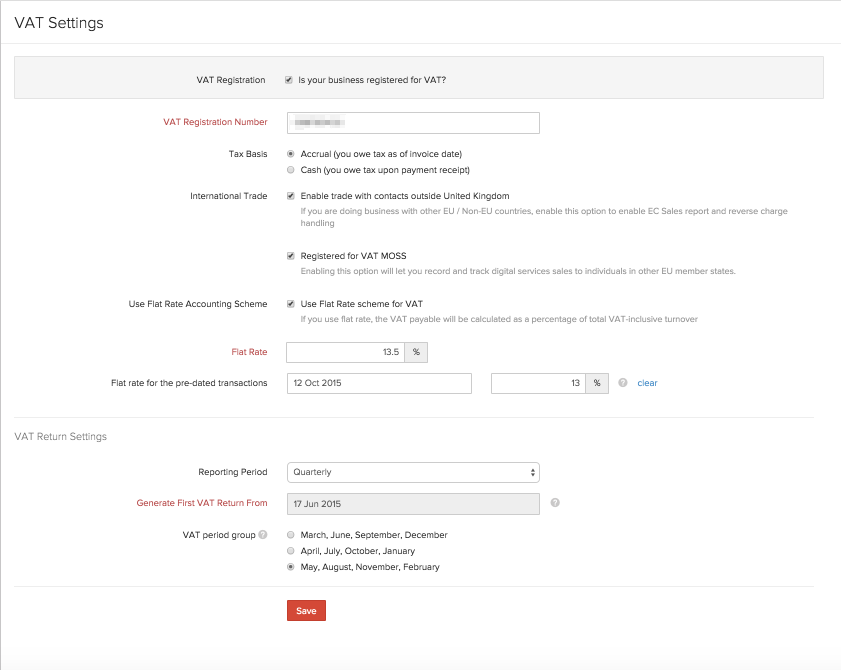The width and height of the screenshot is (841, 670).
Task: Open the Reporting Period dropdown
Action: 413,472
